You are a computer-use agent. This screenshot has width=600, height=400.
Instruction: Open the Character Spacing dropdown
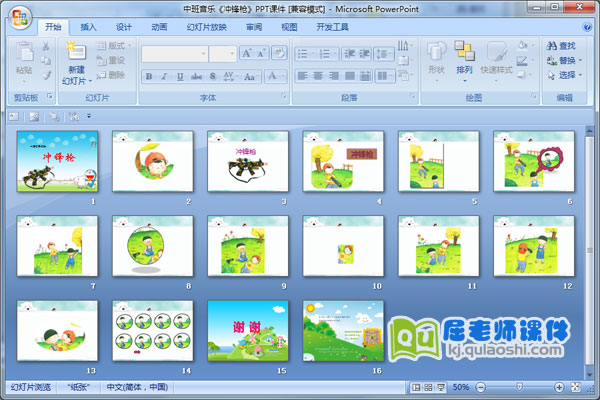coord(229,77)
